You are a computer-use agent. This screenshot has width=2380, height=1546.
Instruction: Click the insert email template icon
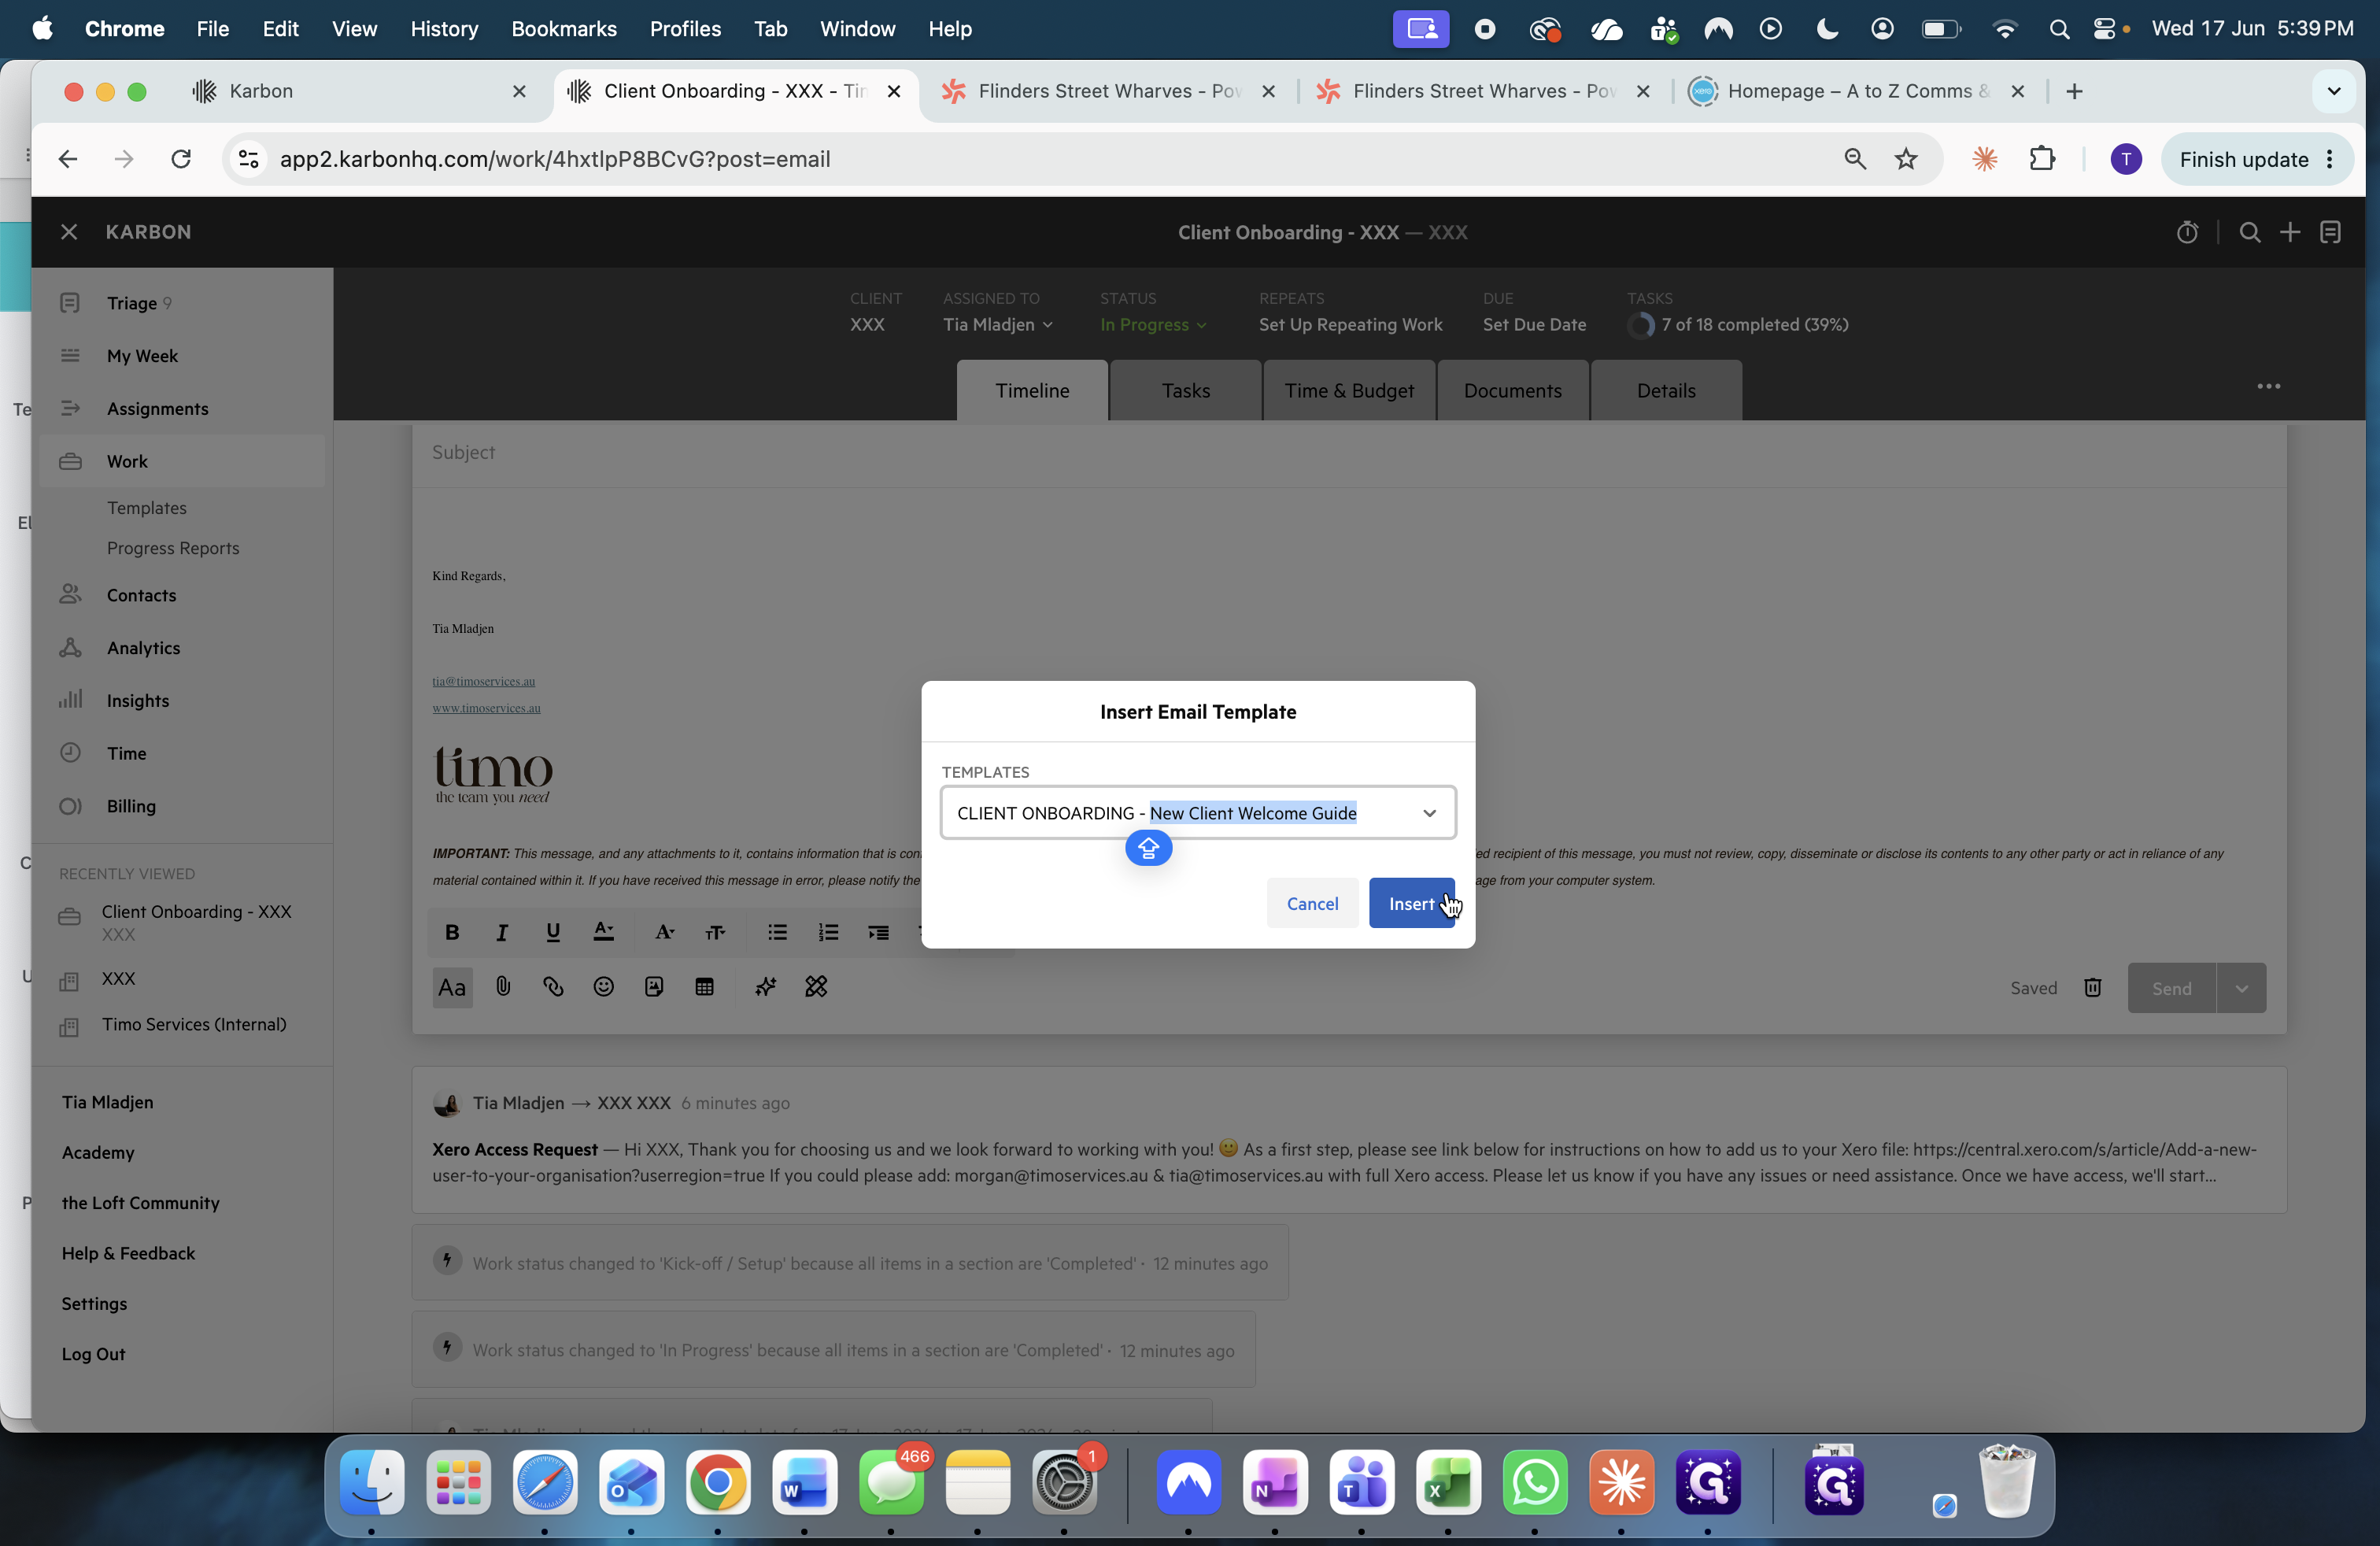coord(816,987)
